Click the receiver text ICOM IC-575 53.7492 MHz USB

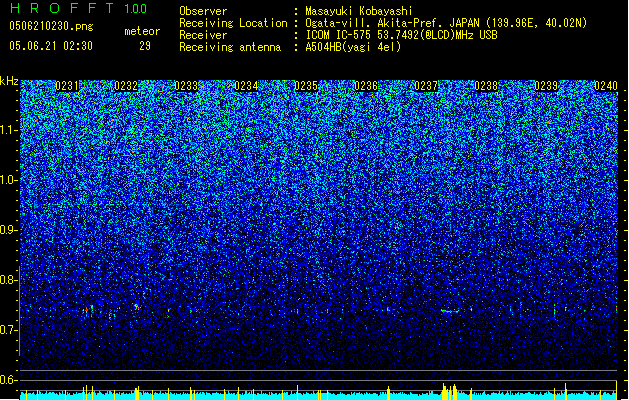pyautogui.click(x=402, y=35)
